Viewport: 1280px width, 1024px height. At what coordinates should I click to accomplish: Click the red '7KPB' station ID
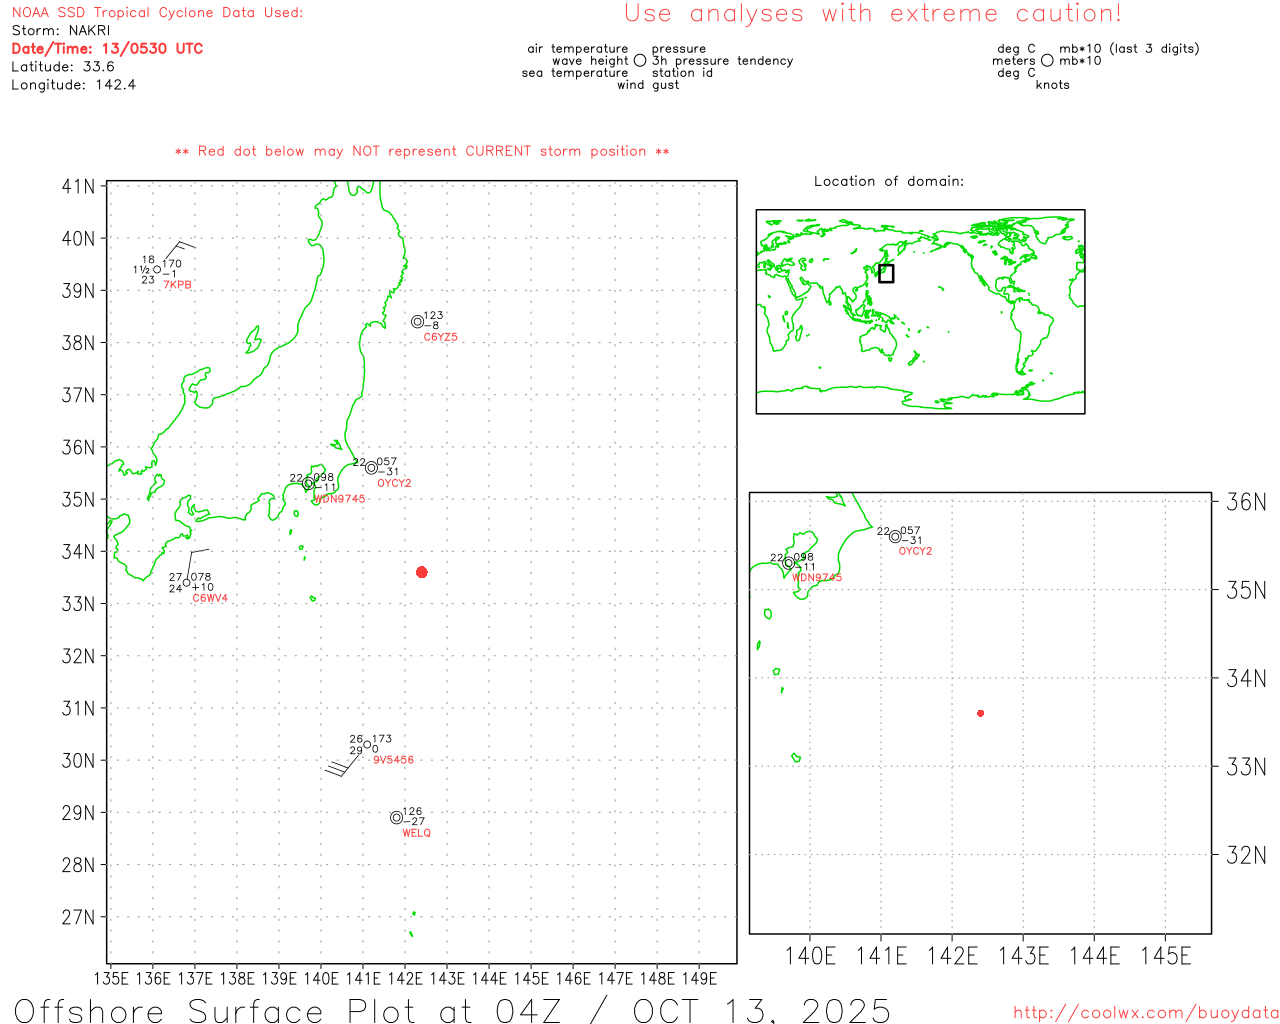pos(177,285)
